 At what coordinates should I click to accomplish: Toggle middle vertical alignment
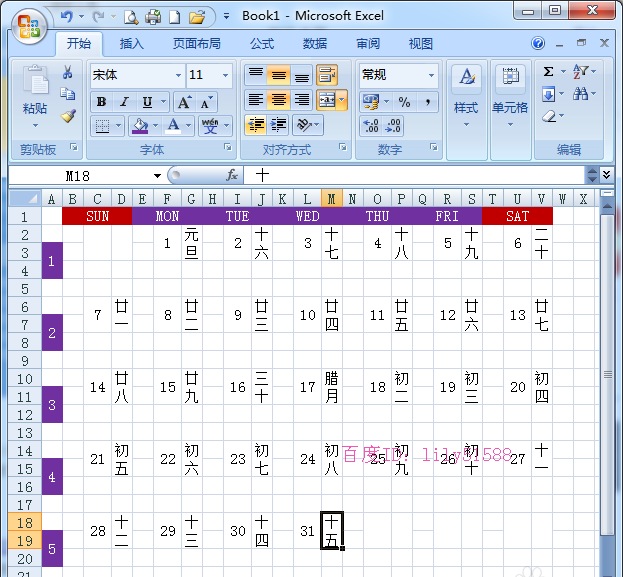pyautogui.click(x=279, y=74)
